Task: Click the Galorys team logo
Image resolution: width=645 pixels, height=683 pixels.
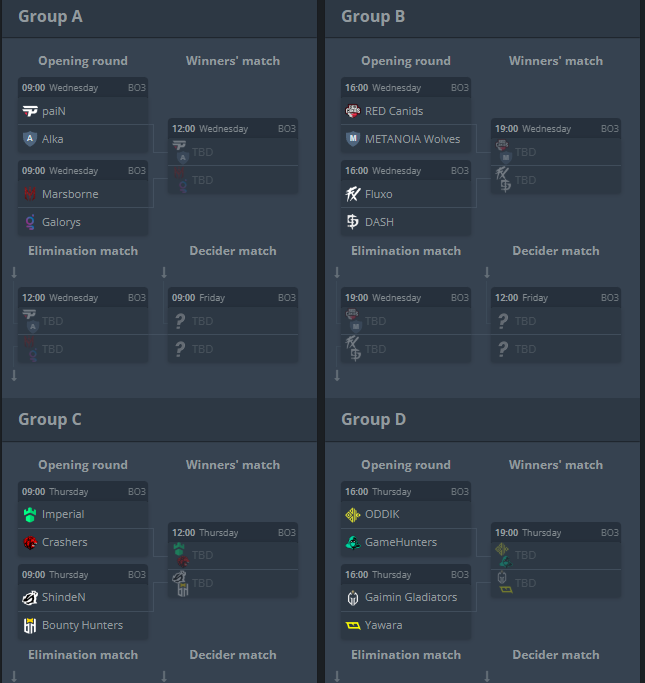Action: (30, 222)
